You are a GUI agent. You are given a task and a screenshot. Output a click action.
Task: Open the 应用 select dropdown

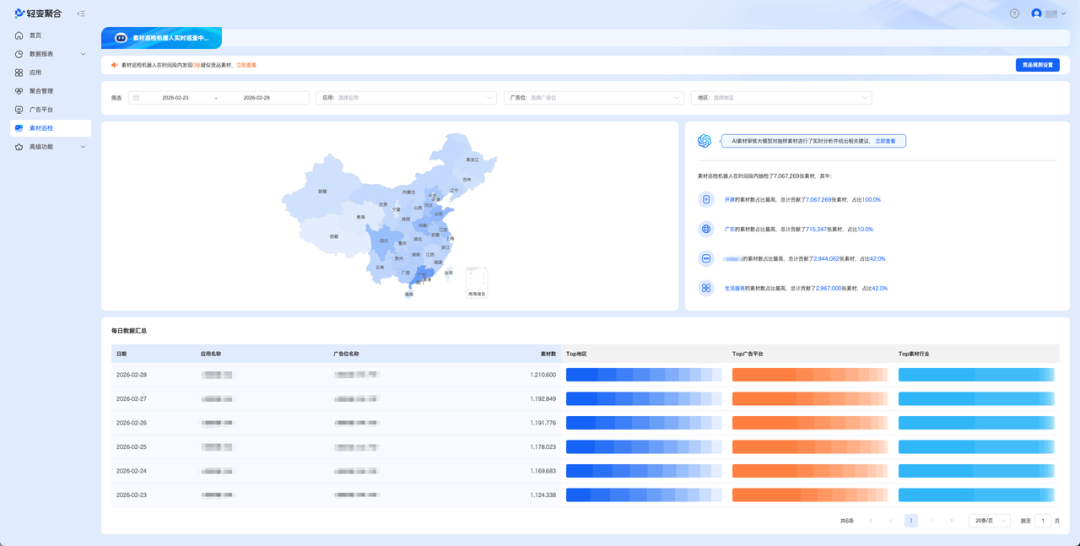[406, 98]
